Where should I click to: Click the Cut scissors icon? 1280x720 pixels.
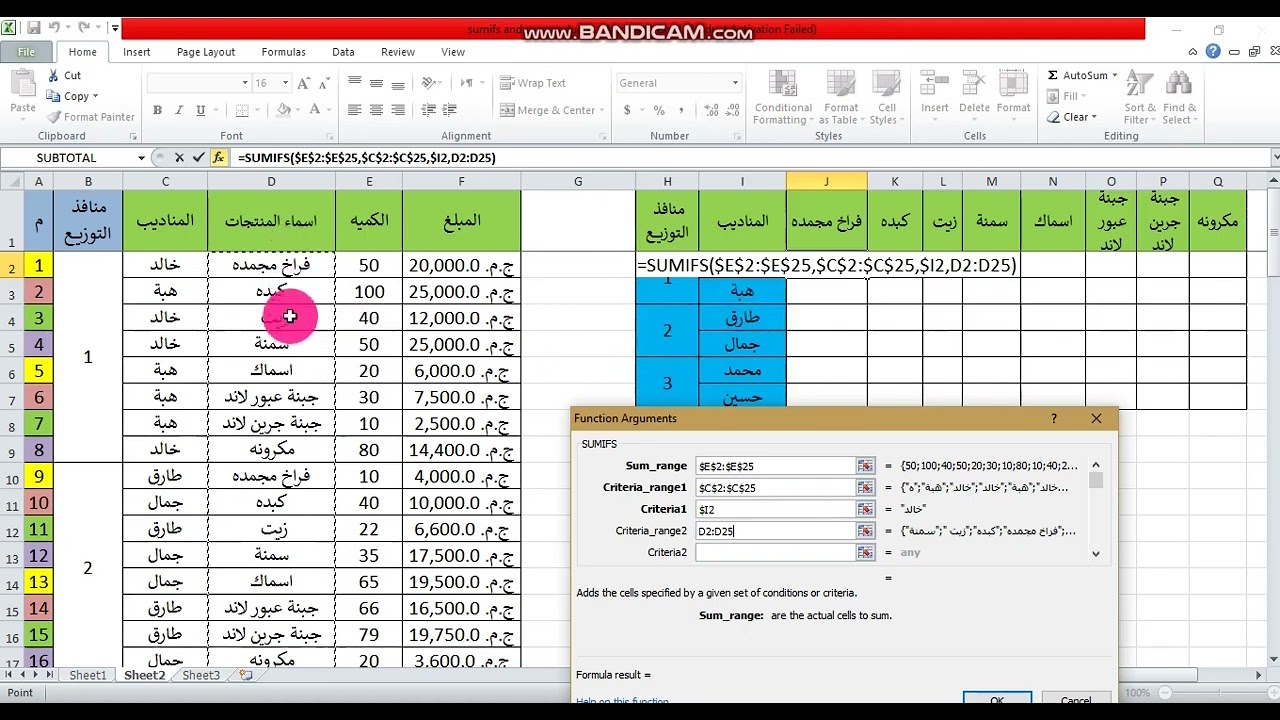53,76
